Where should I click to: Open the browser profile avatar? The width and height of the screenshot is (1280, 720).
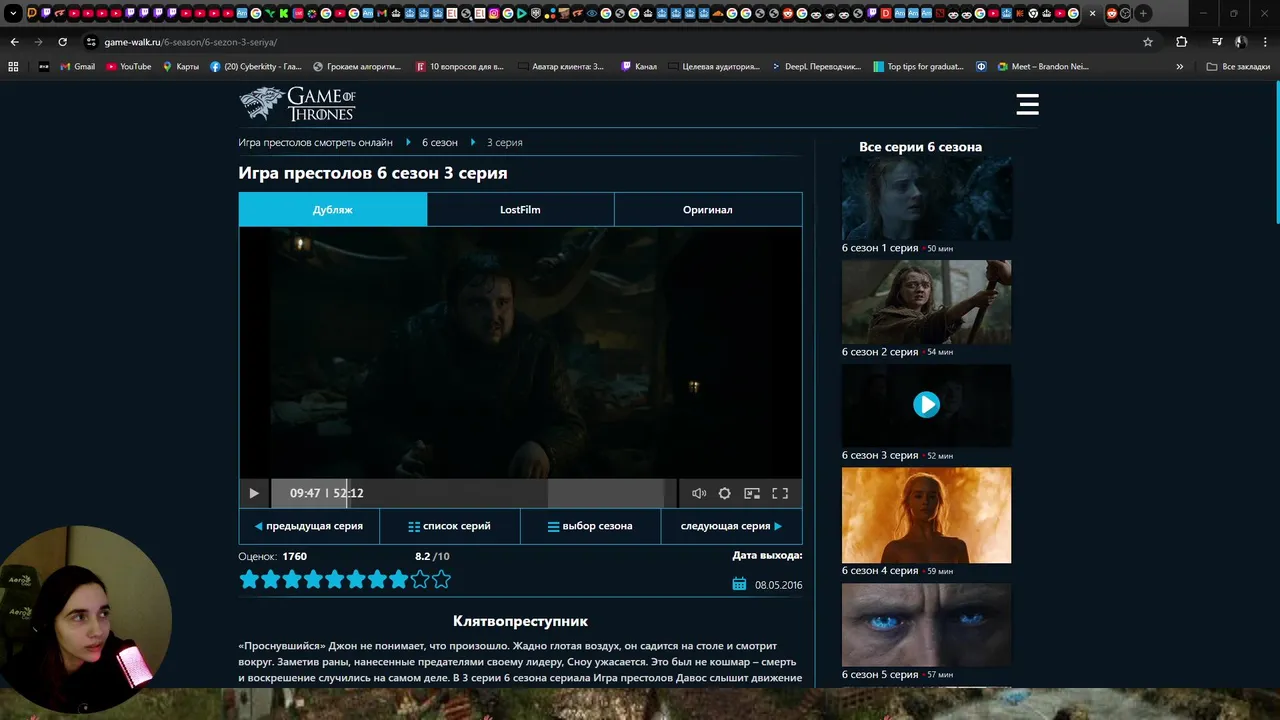point(1241,42)
